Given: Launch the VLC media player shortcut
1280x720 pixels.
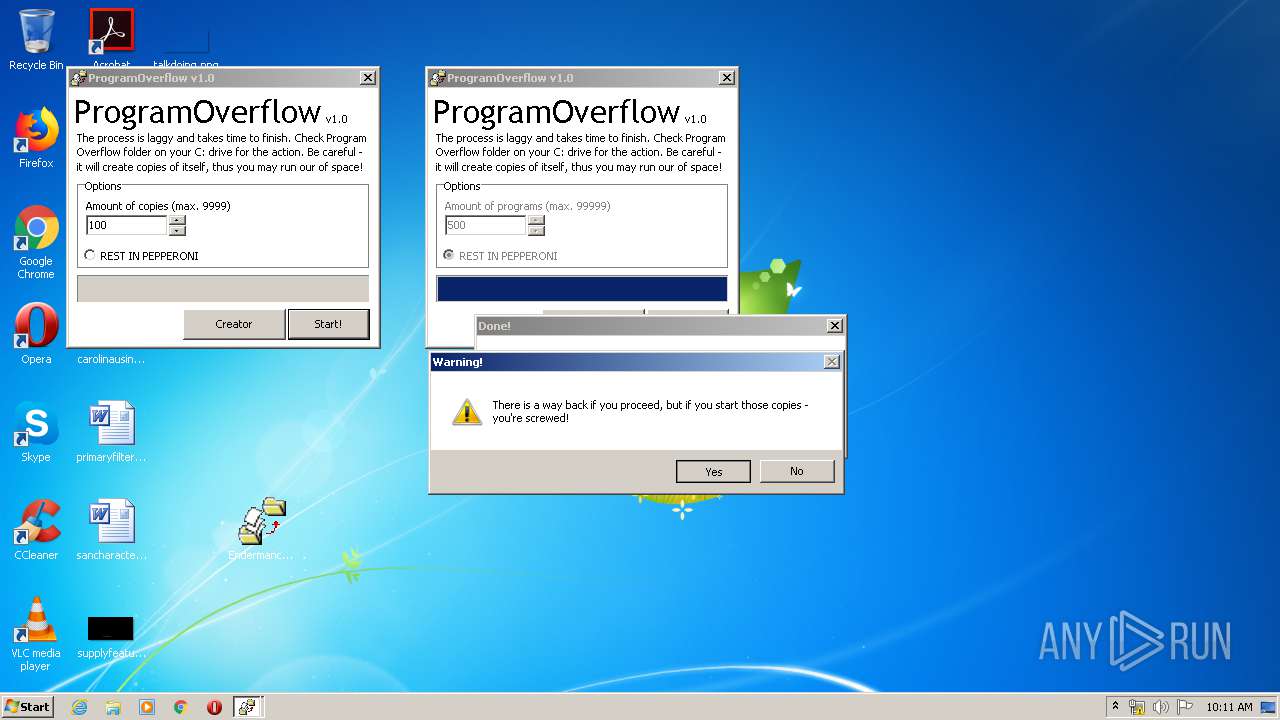Looking at the screenshot, I should (x=36, y=634).
